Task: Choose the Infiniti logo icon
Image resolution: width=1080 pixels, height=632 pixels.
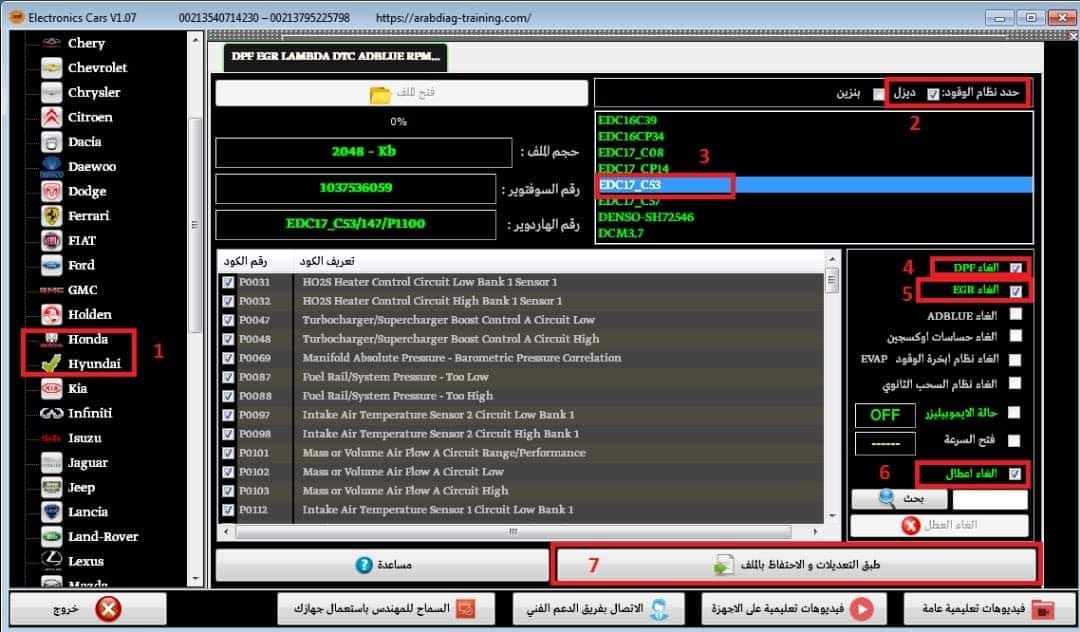Action: 52,413
